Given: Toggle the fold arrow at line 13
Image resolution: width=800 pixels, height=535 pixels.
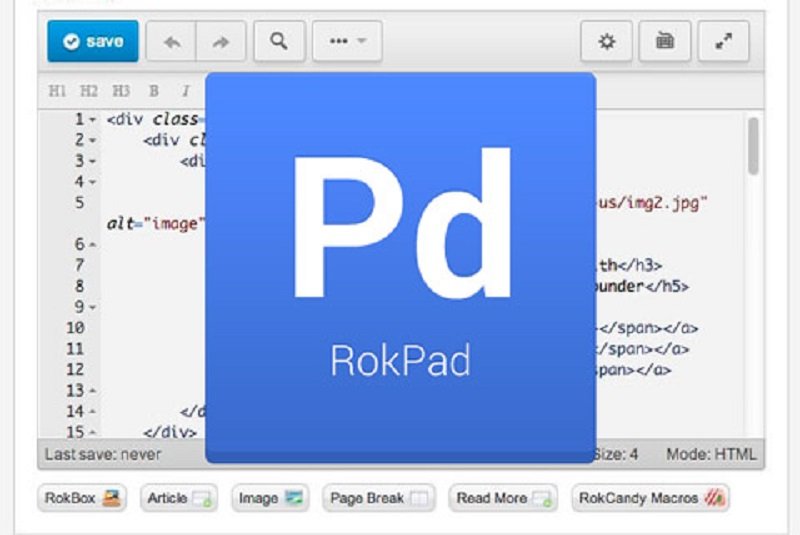Looking at the screenshot, I should [x=92, y=391].
